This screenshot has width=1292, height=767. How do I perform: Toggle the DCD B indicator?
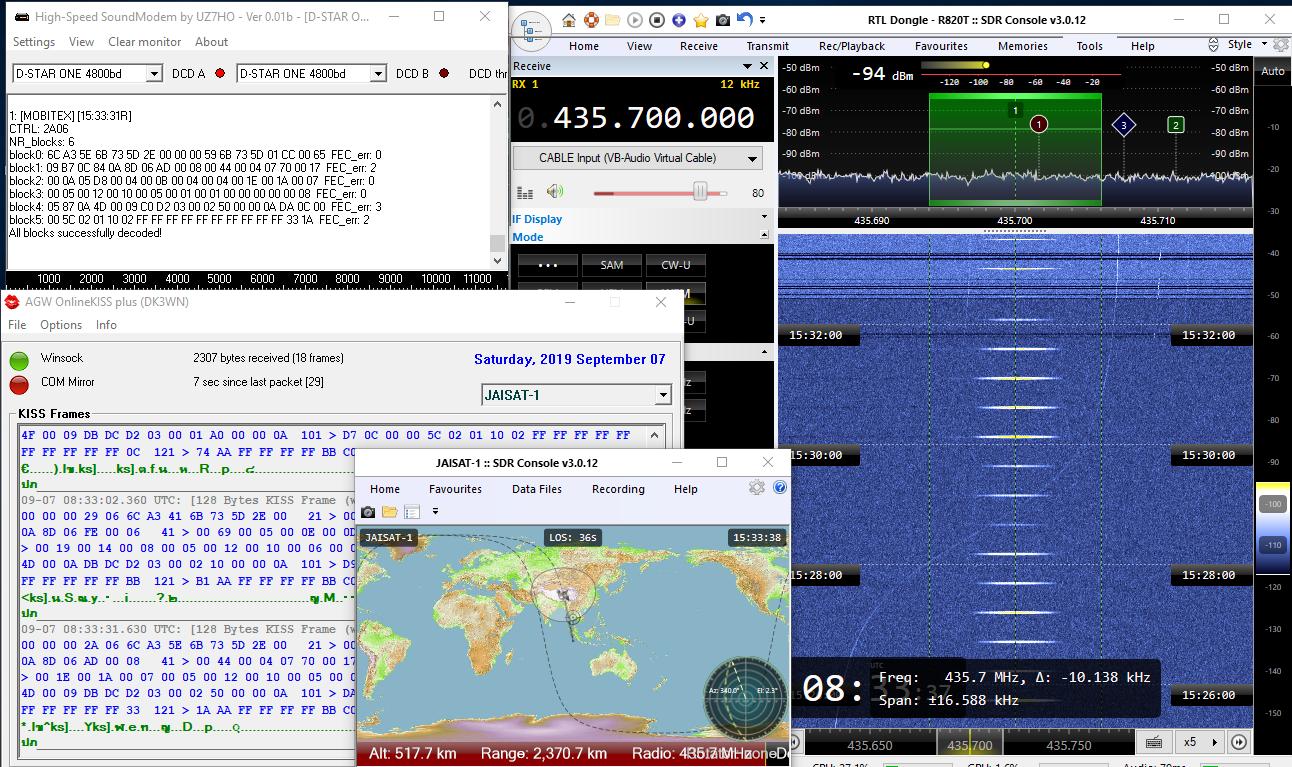(444, 73)
